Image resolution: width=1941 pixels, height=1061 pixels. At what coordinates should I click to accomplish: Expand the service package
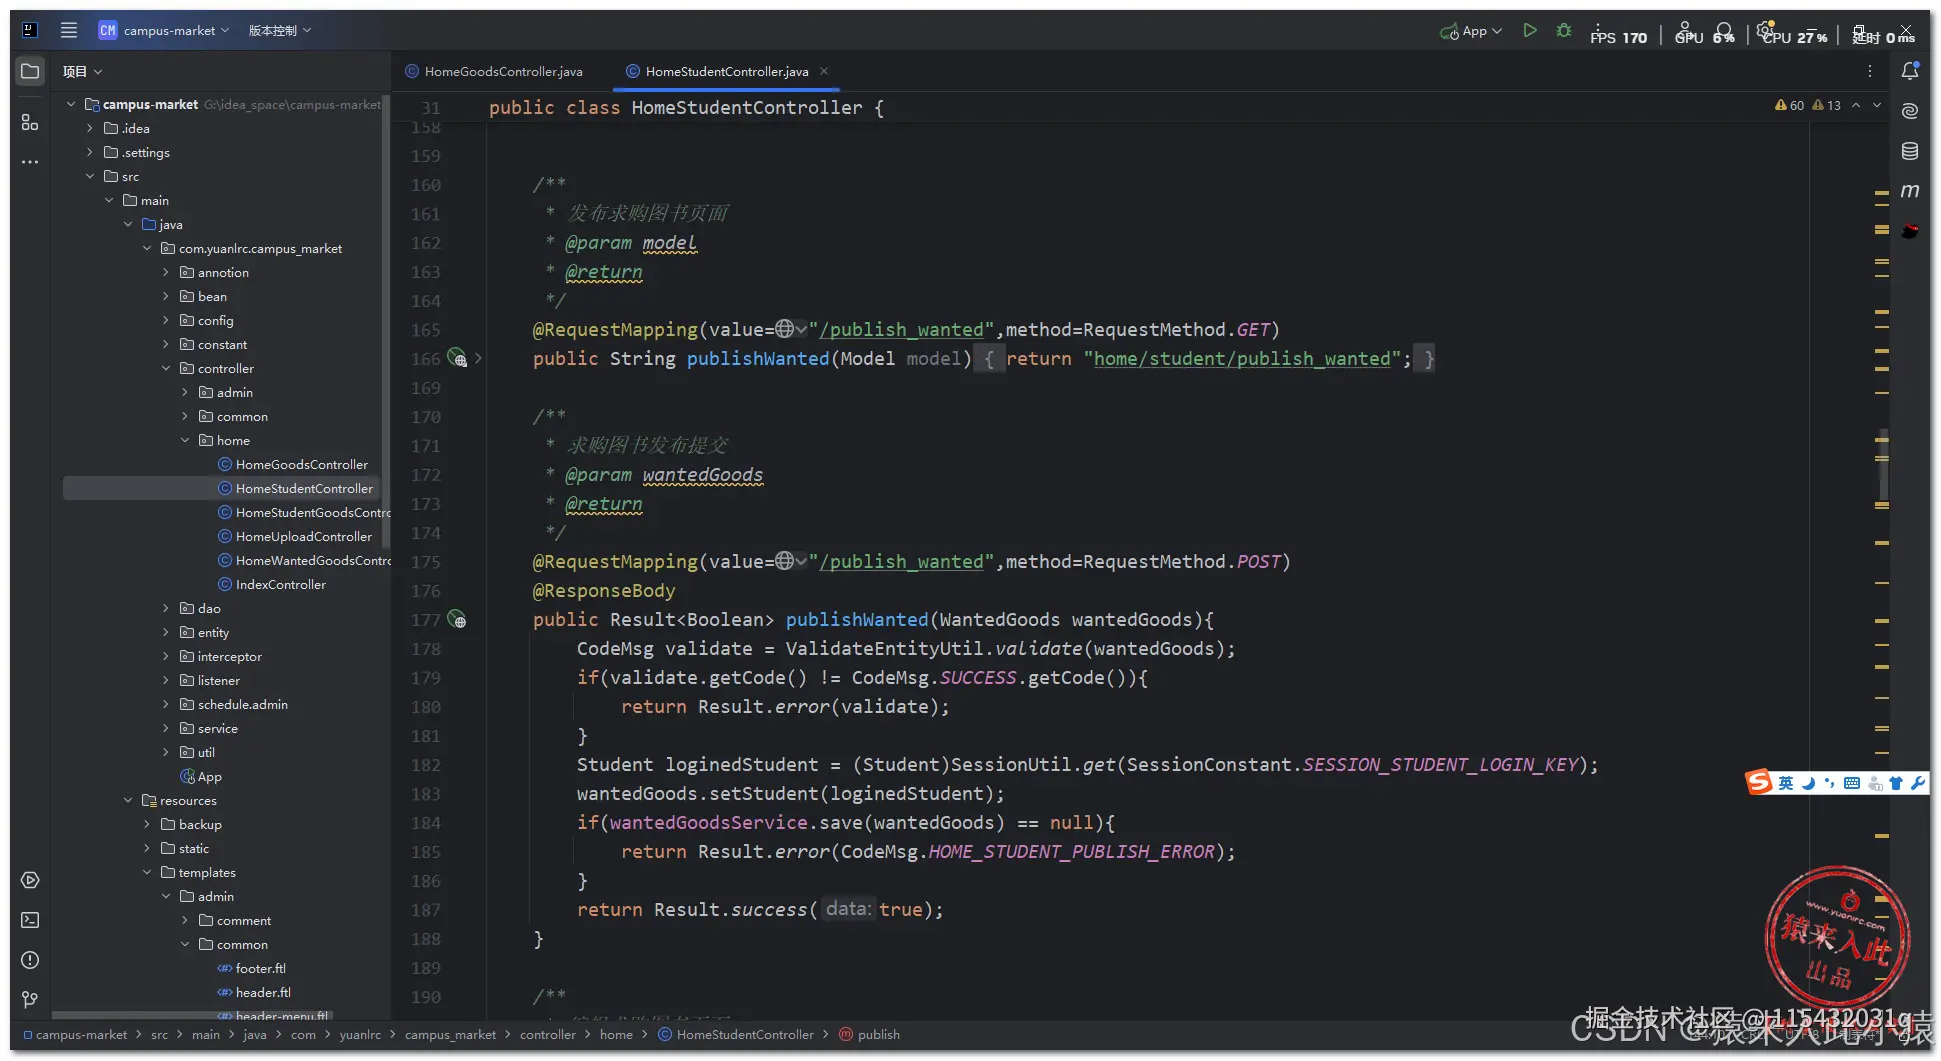click(166, 728)
